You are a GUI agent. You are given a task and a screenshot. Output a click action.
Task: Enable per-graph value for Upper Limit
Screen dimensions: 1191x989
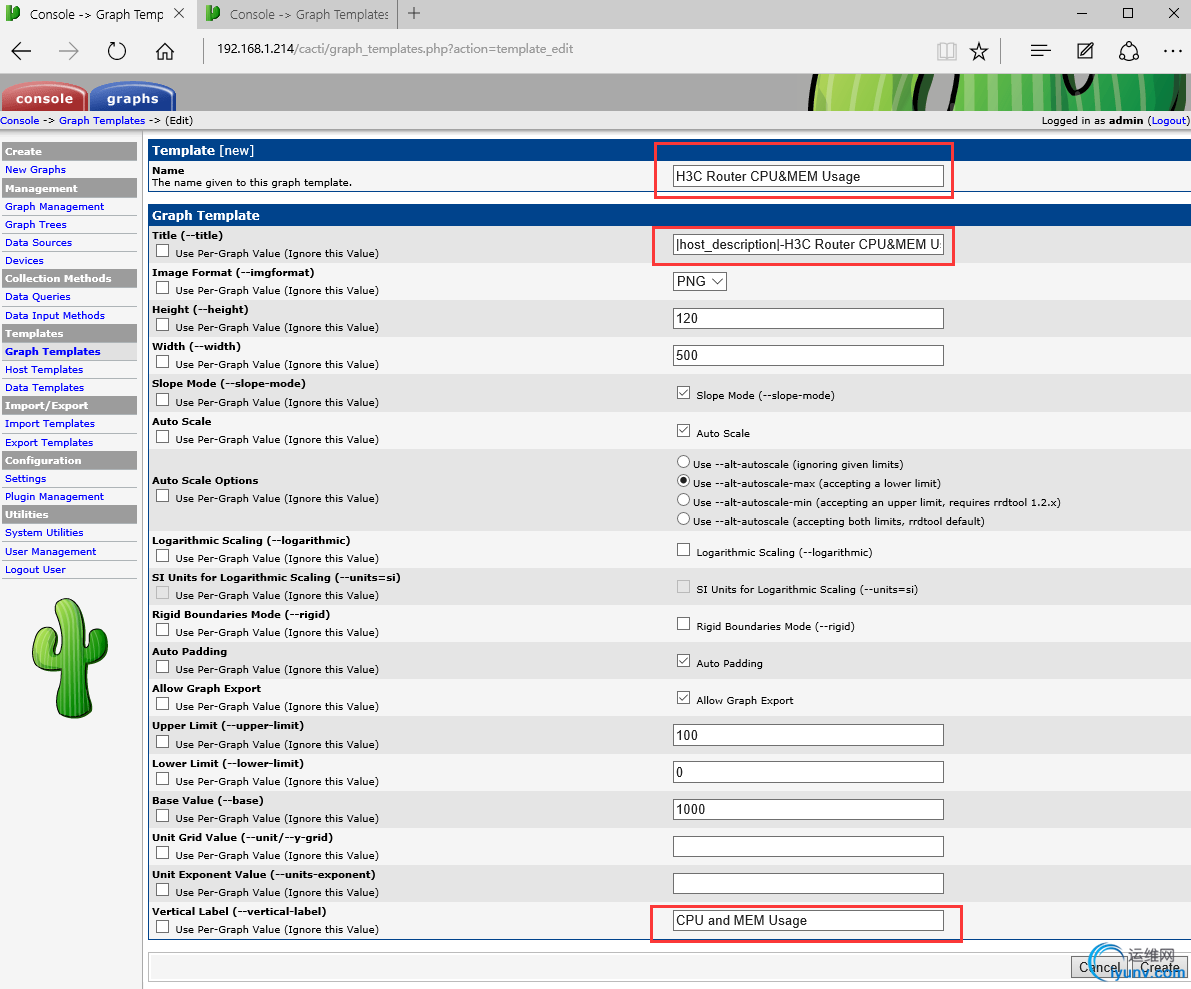pos(163,741)
